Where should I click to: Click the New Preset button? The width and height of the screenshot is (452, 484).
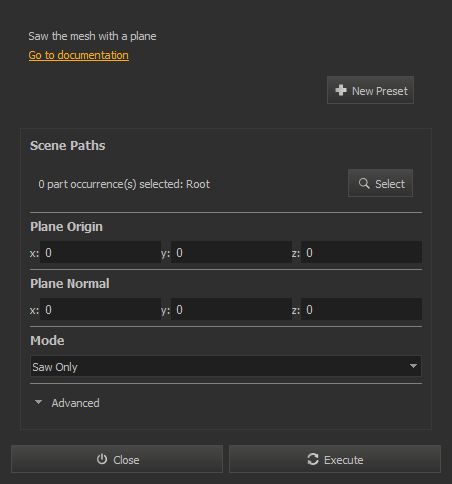[x=370, y=90]
